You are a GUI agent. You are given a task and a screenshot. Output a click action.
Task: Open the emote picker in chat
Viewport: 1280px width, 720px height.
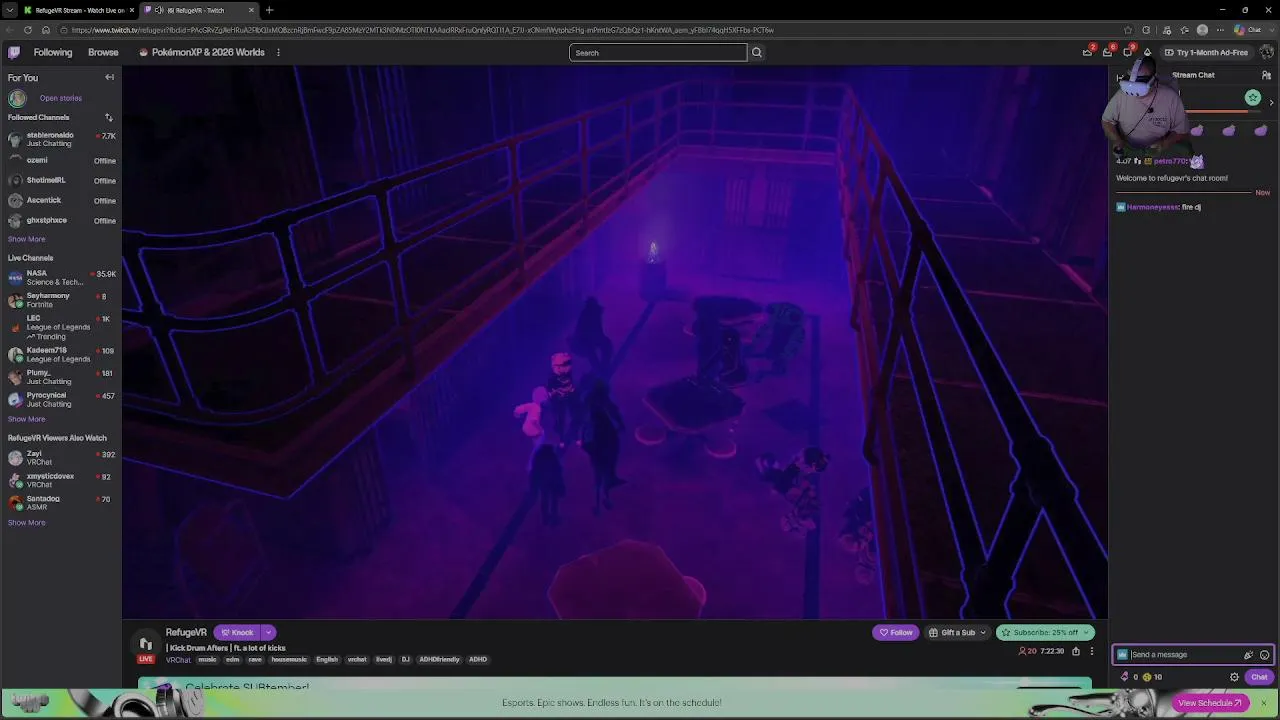pyautogui.click(x=1265, y=655)
